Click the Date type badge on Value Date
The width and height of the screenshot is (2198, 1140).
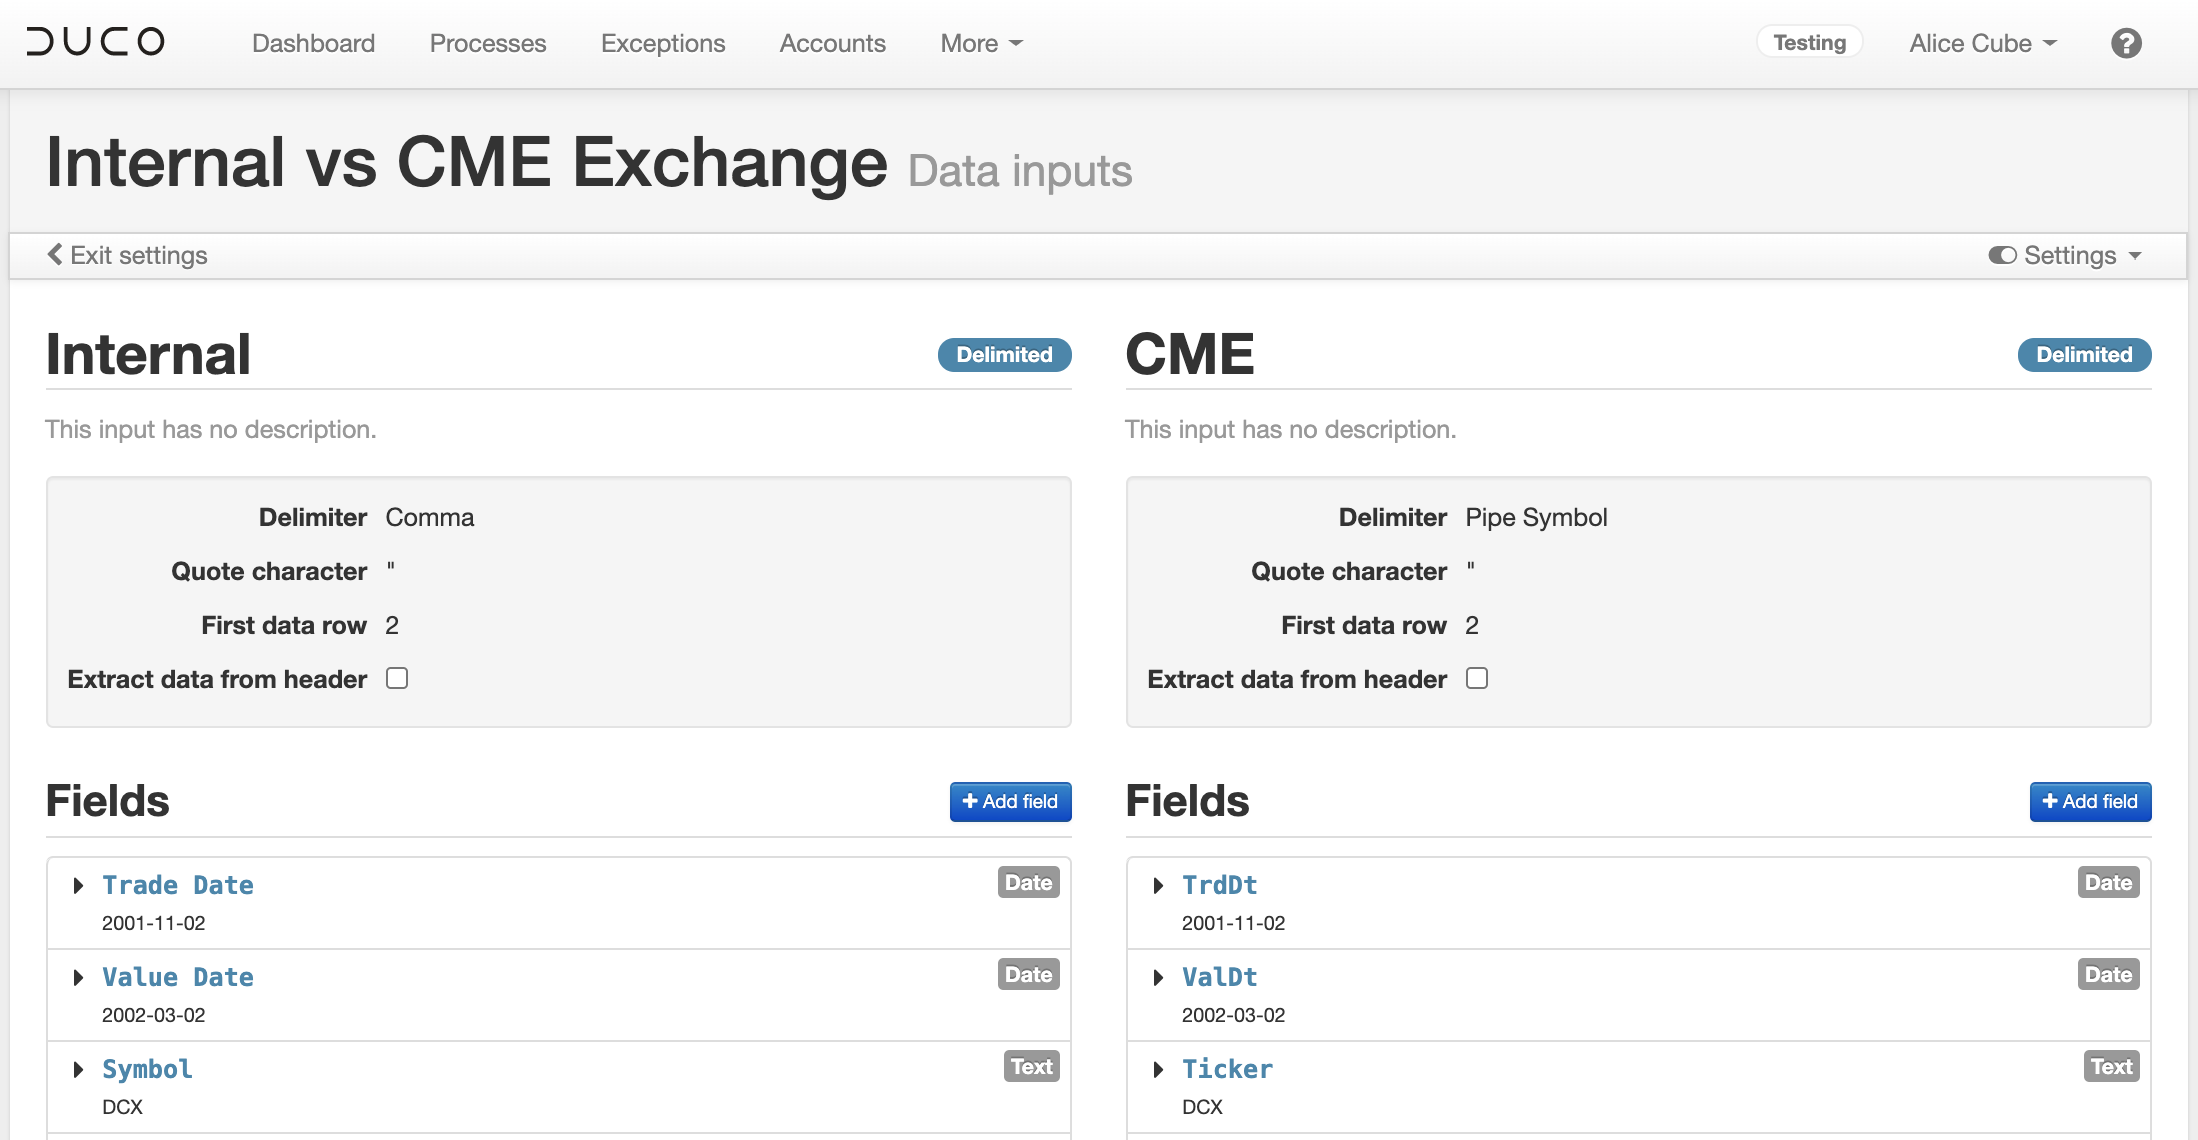tap(1028, 974)
